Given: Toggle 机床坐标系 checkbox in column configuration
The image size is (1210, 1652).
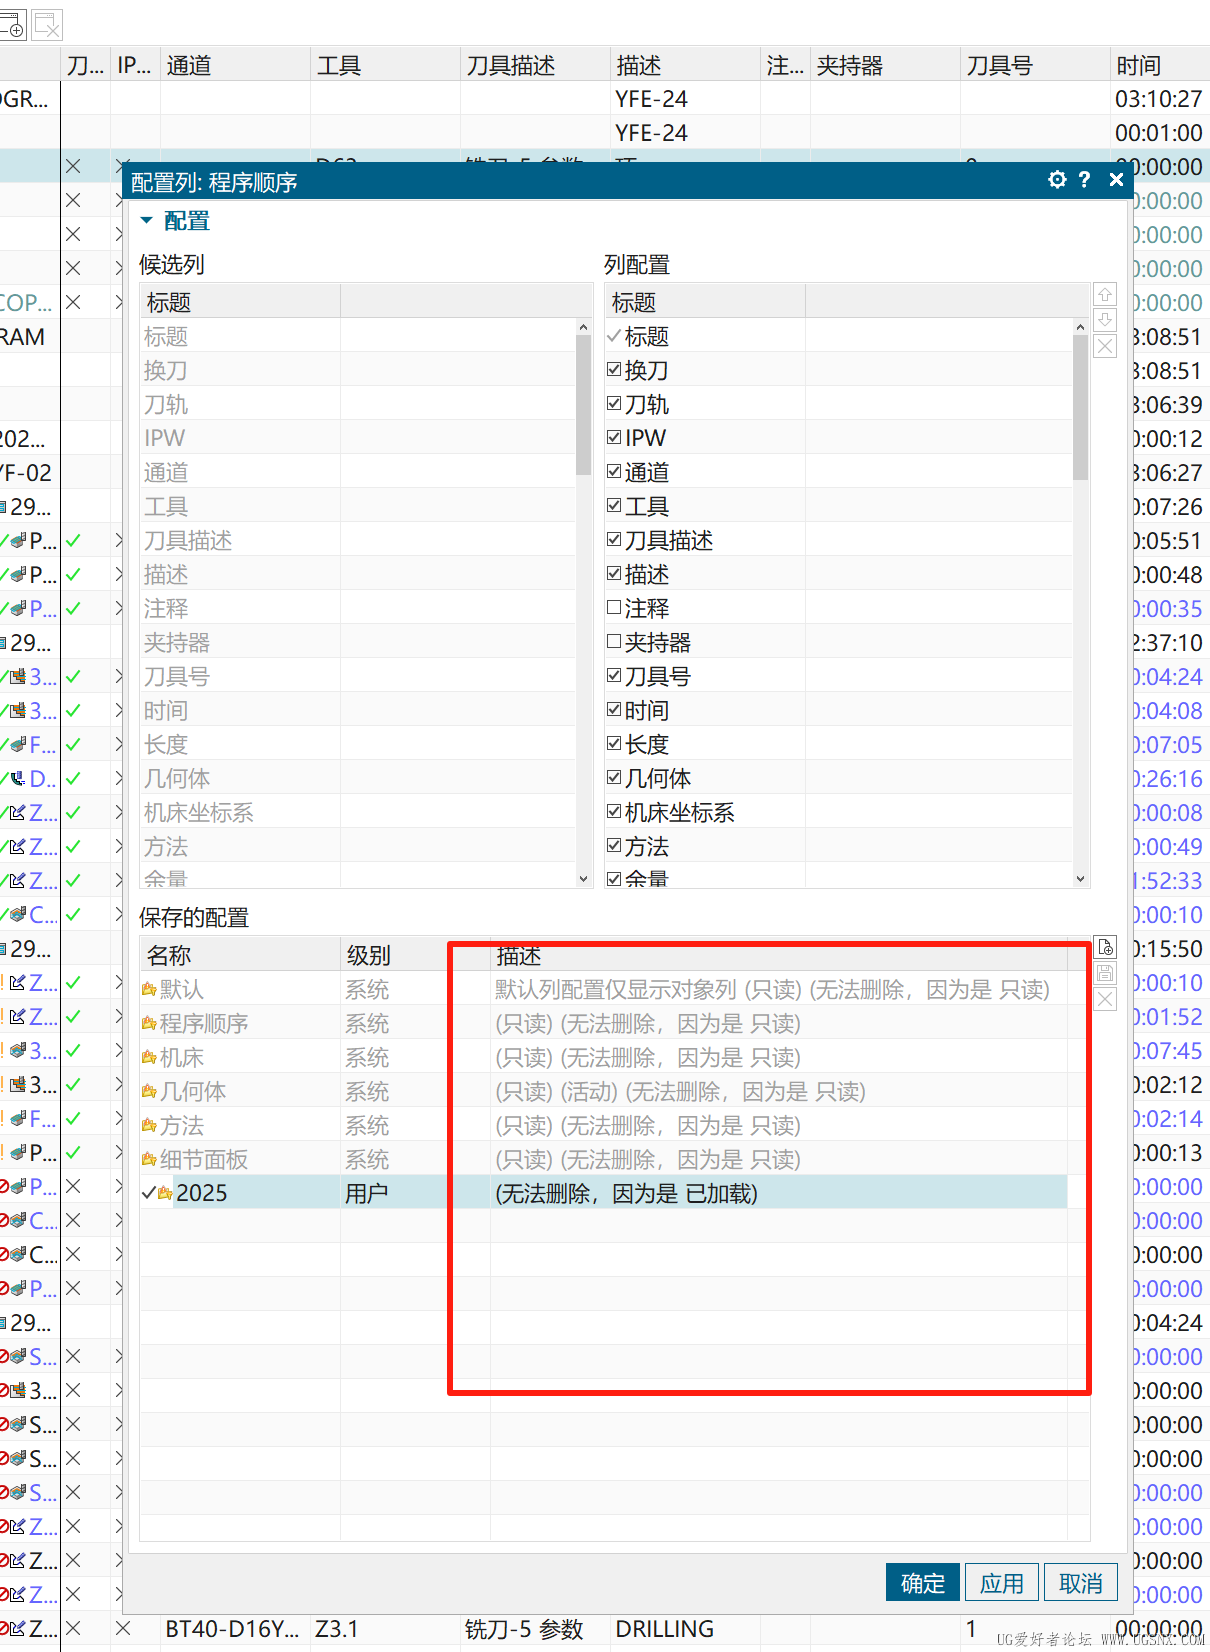Looking at the screenshot, I should (x=614, y=811).
